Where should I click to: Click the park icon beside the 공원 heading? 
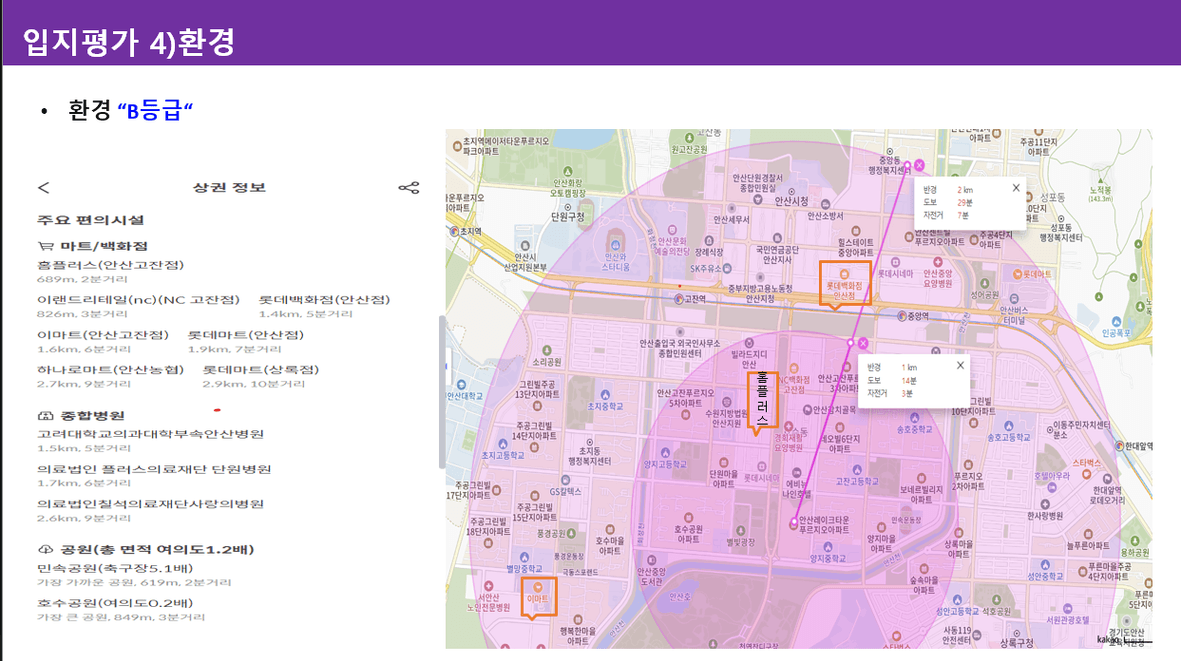click(46, 549)
